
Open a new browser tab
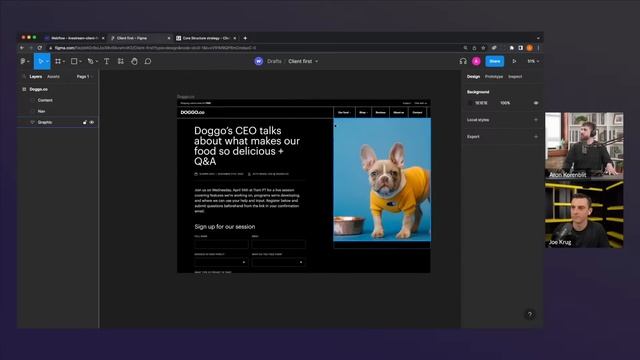coord(245,38)
